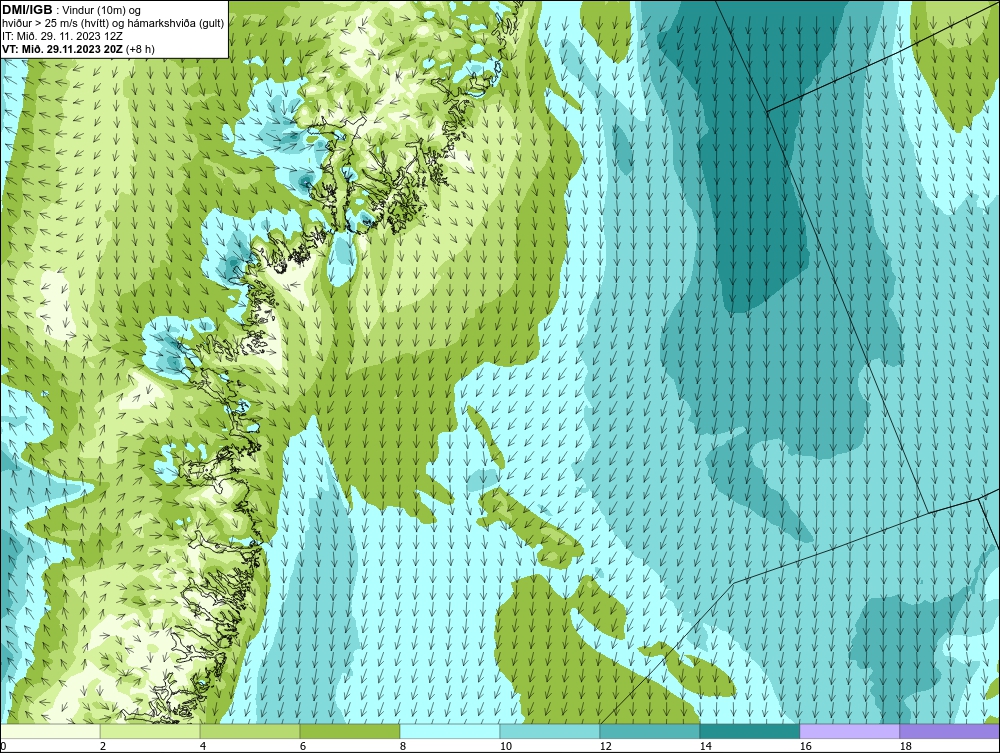Click the legend label '4'
Viewport: 1000px width, 753px height.
(x=203, y=746)
